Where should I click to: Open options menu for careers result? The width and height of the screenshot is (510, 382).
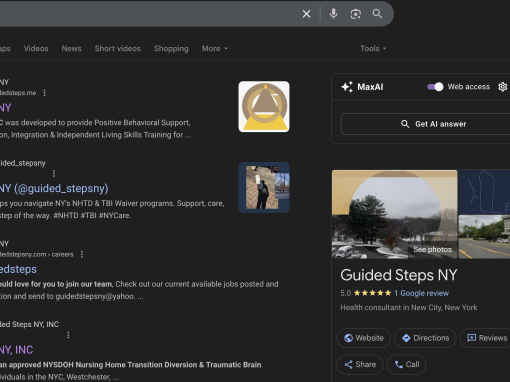82,255
